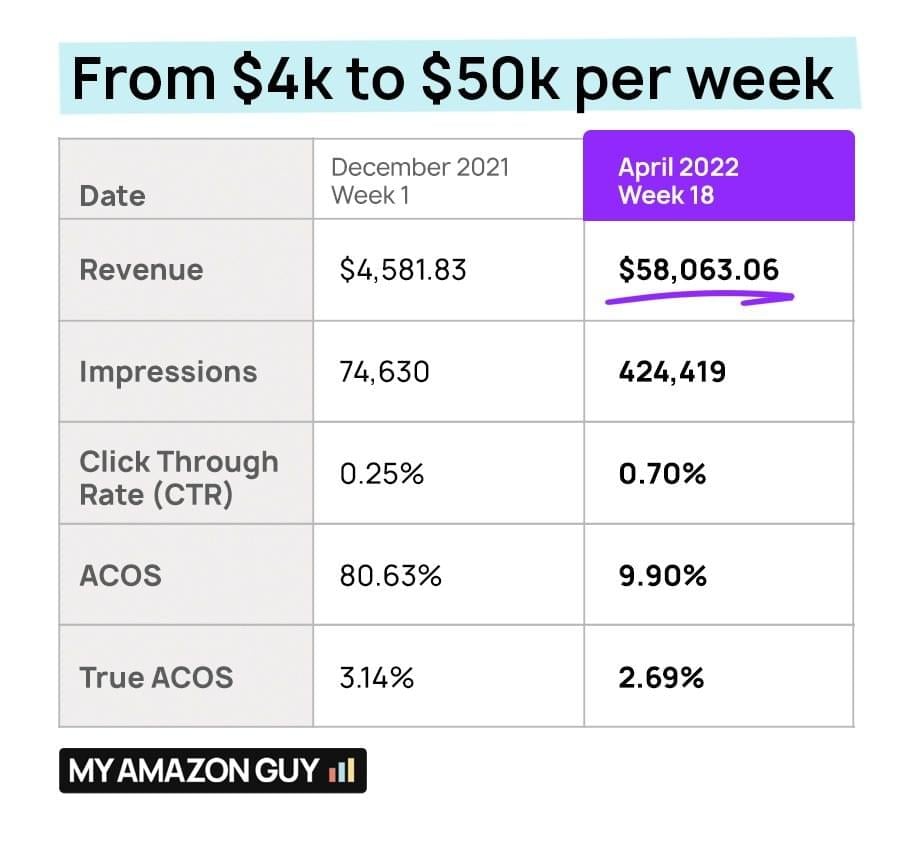The height and width of the screenshot is (842, 921).
Task: Select the Impressions row label
Action: [x=168, y=372]
